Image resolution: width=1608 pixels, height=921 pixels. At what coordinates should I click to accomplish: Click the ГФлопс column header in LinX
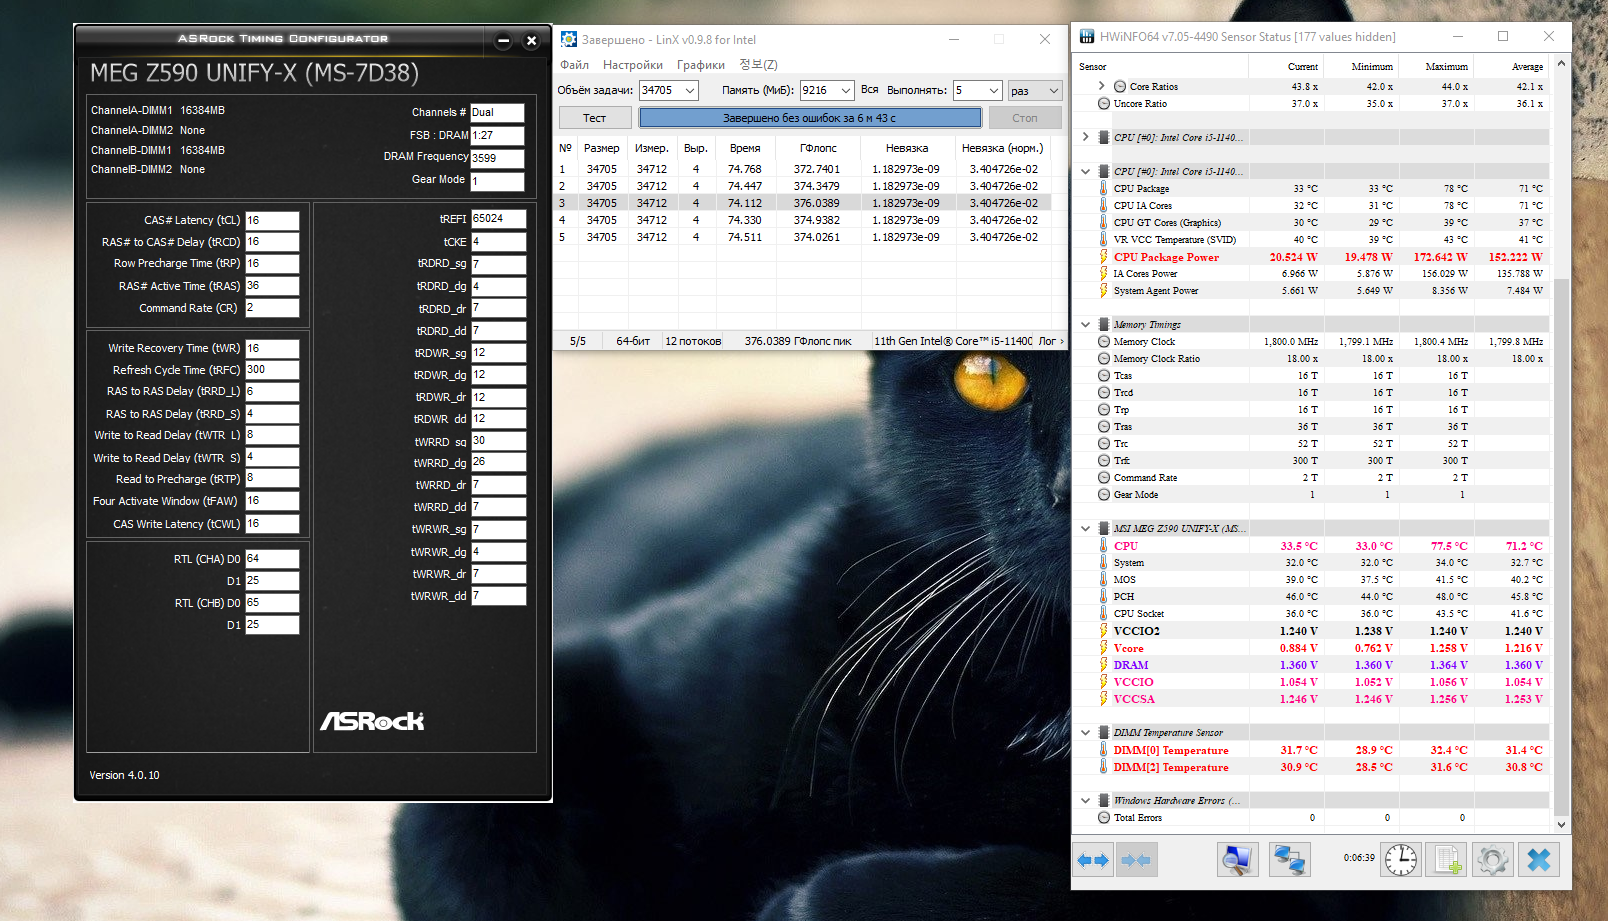818,148
